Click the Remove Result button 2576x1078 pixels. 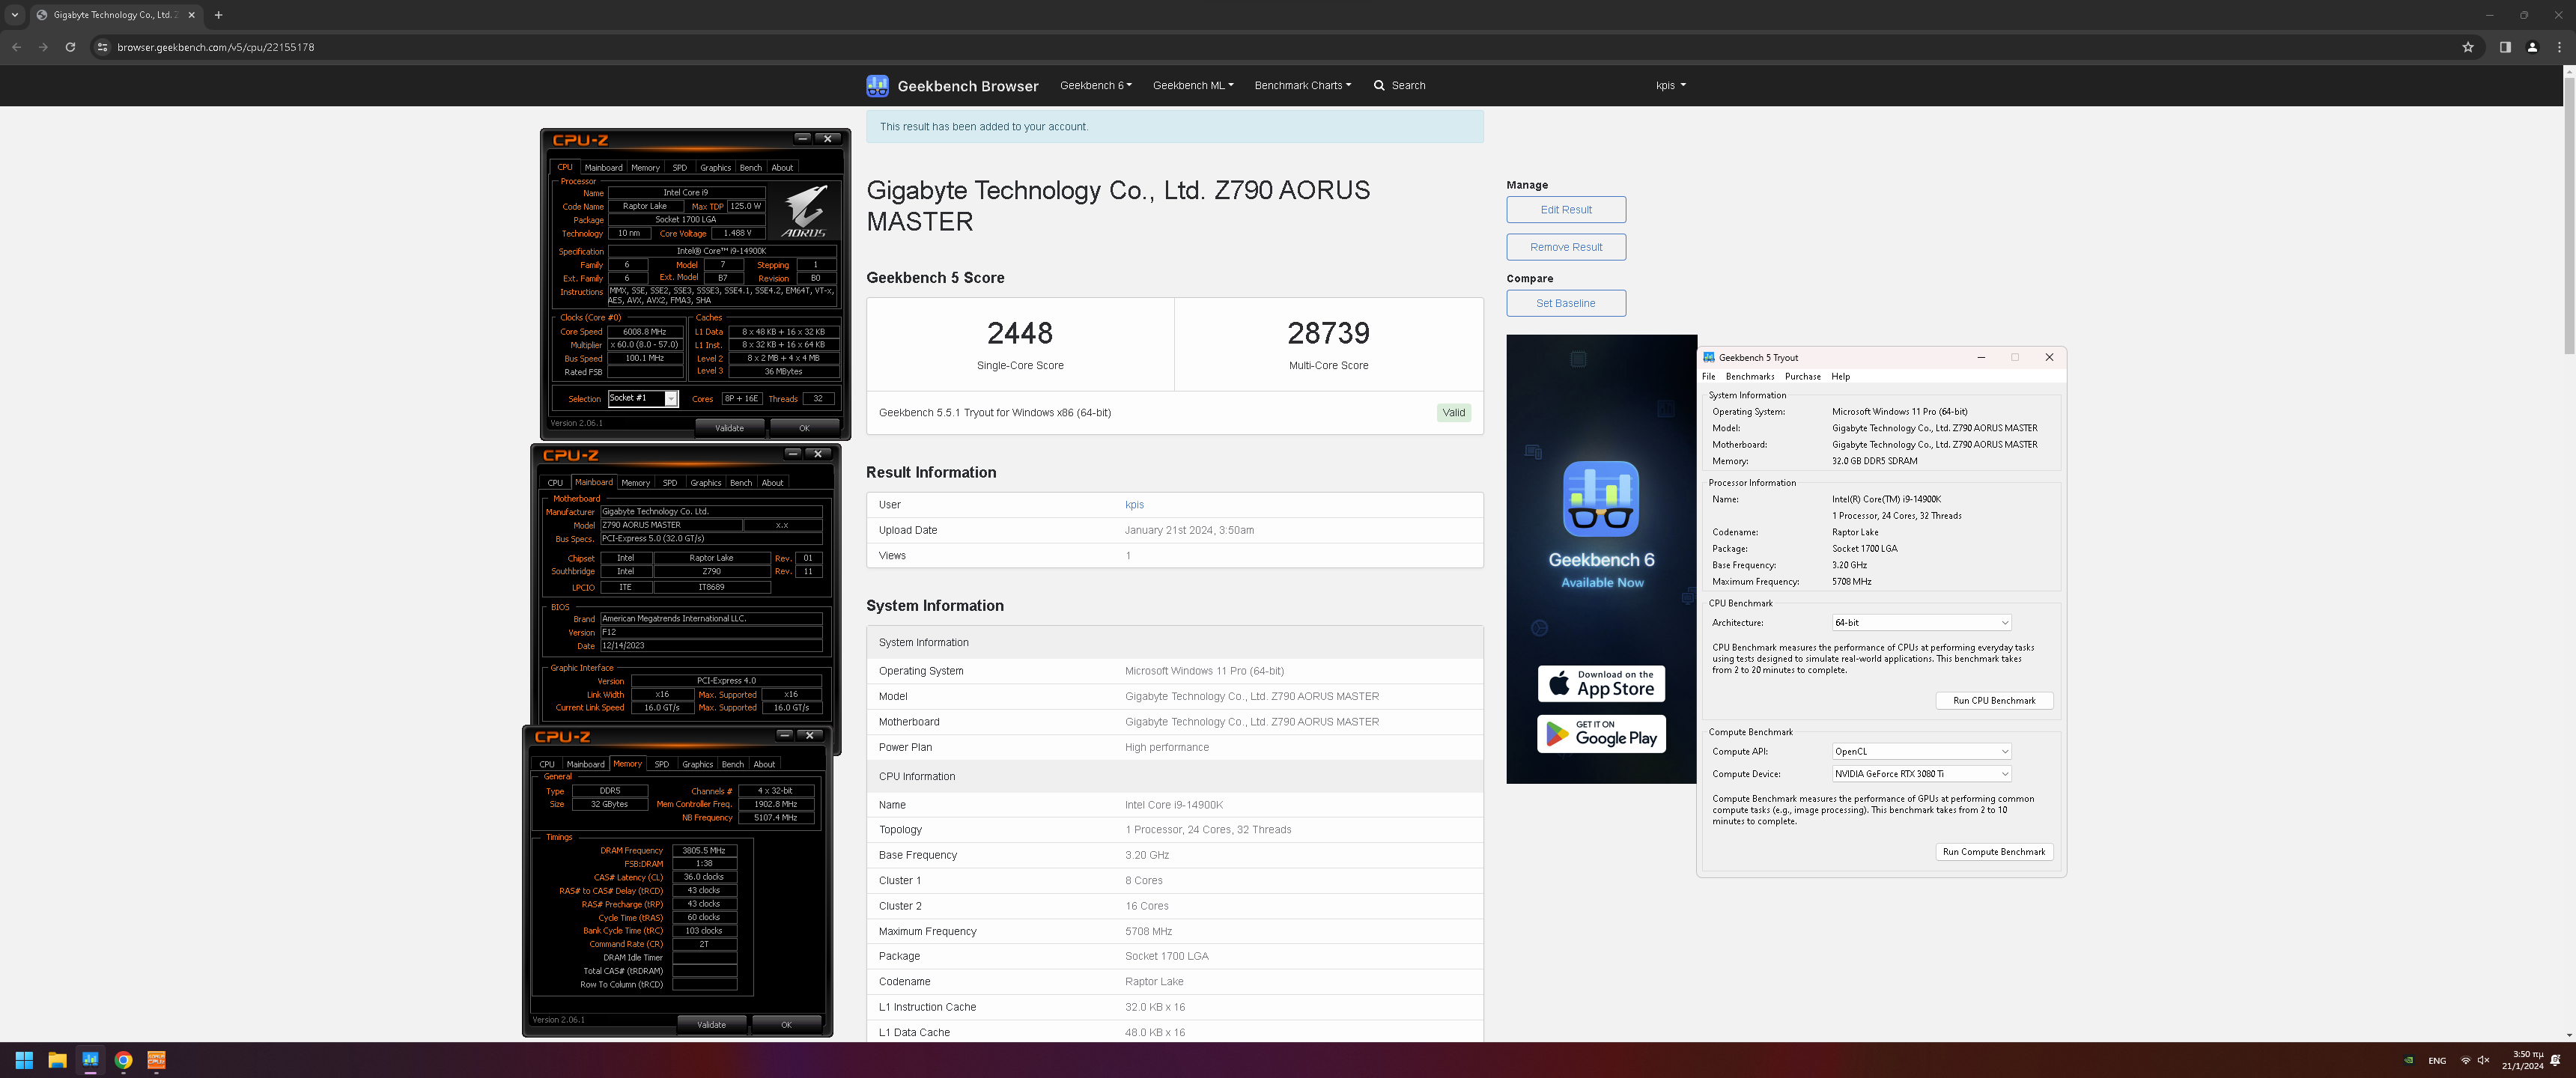[x=1566, y=247]
